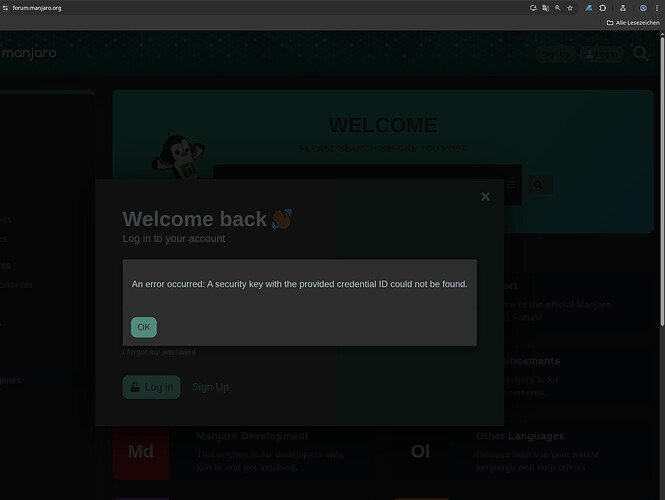Image resolution: width=665 pixels, height=500 pixels.
Task: Open the Chrome three-dot menu
Action: pos(657,8)
